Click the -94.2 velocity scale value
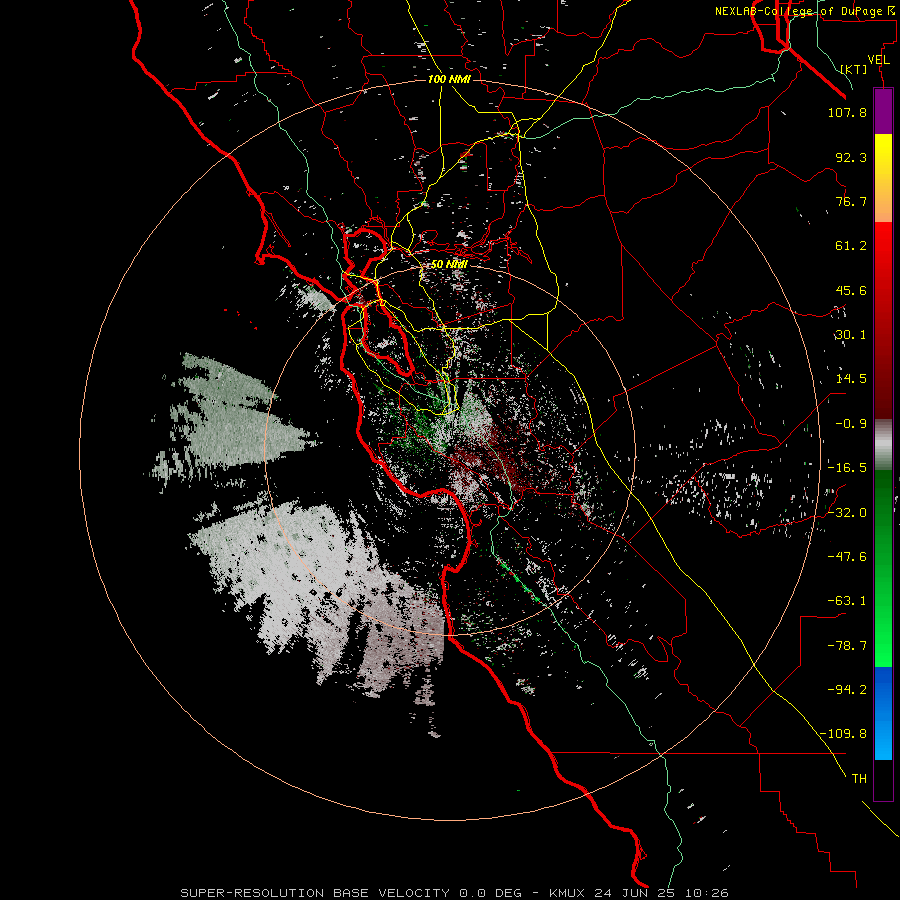This screenshot has height=900, width=900. click(x=847, y=689)
